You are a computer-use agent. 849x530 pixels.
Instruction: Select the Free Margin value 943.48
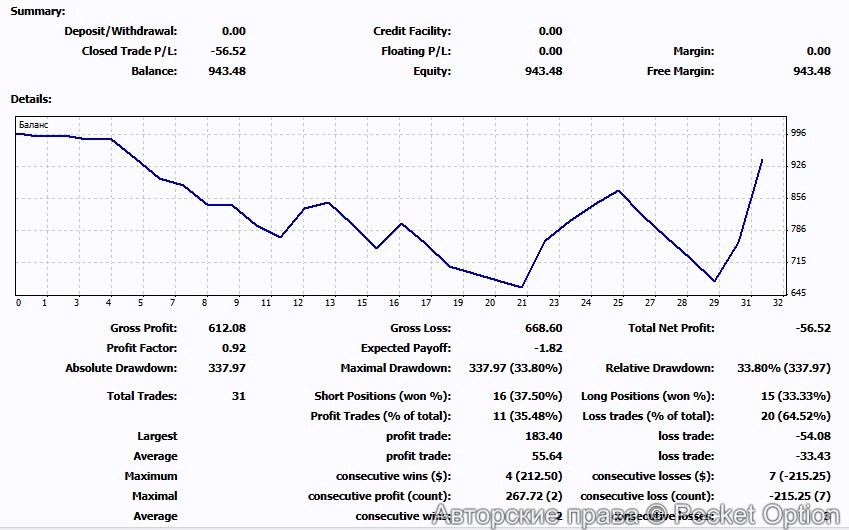tap(811, 71)
